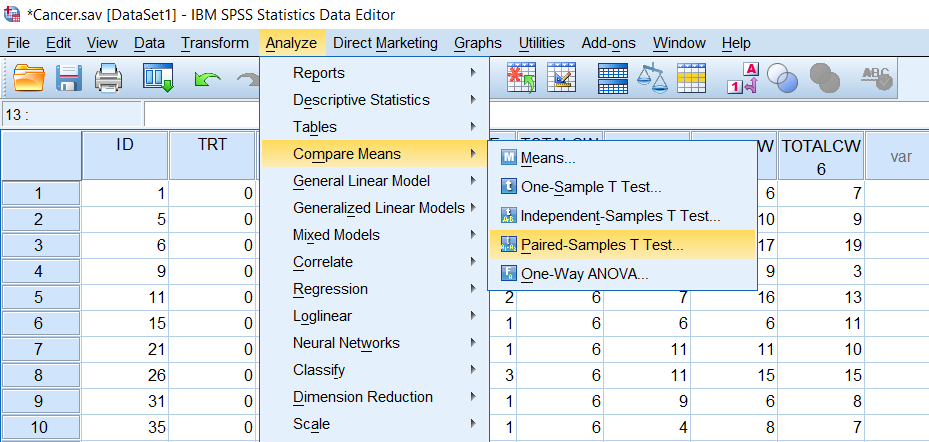
Task: Open the Window menu
Action: pos(679,43)
